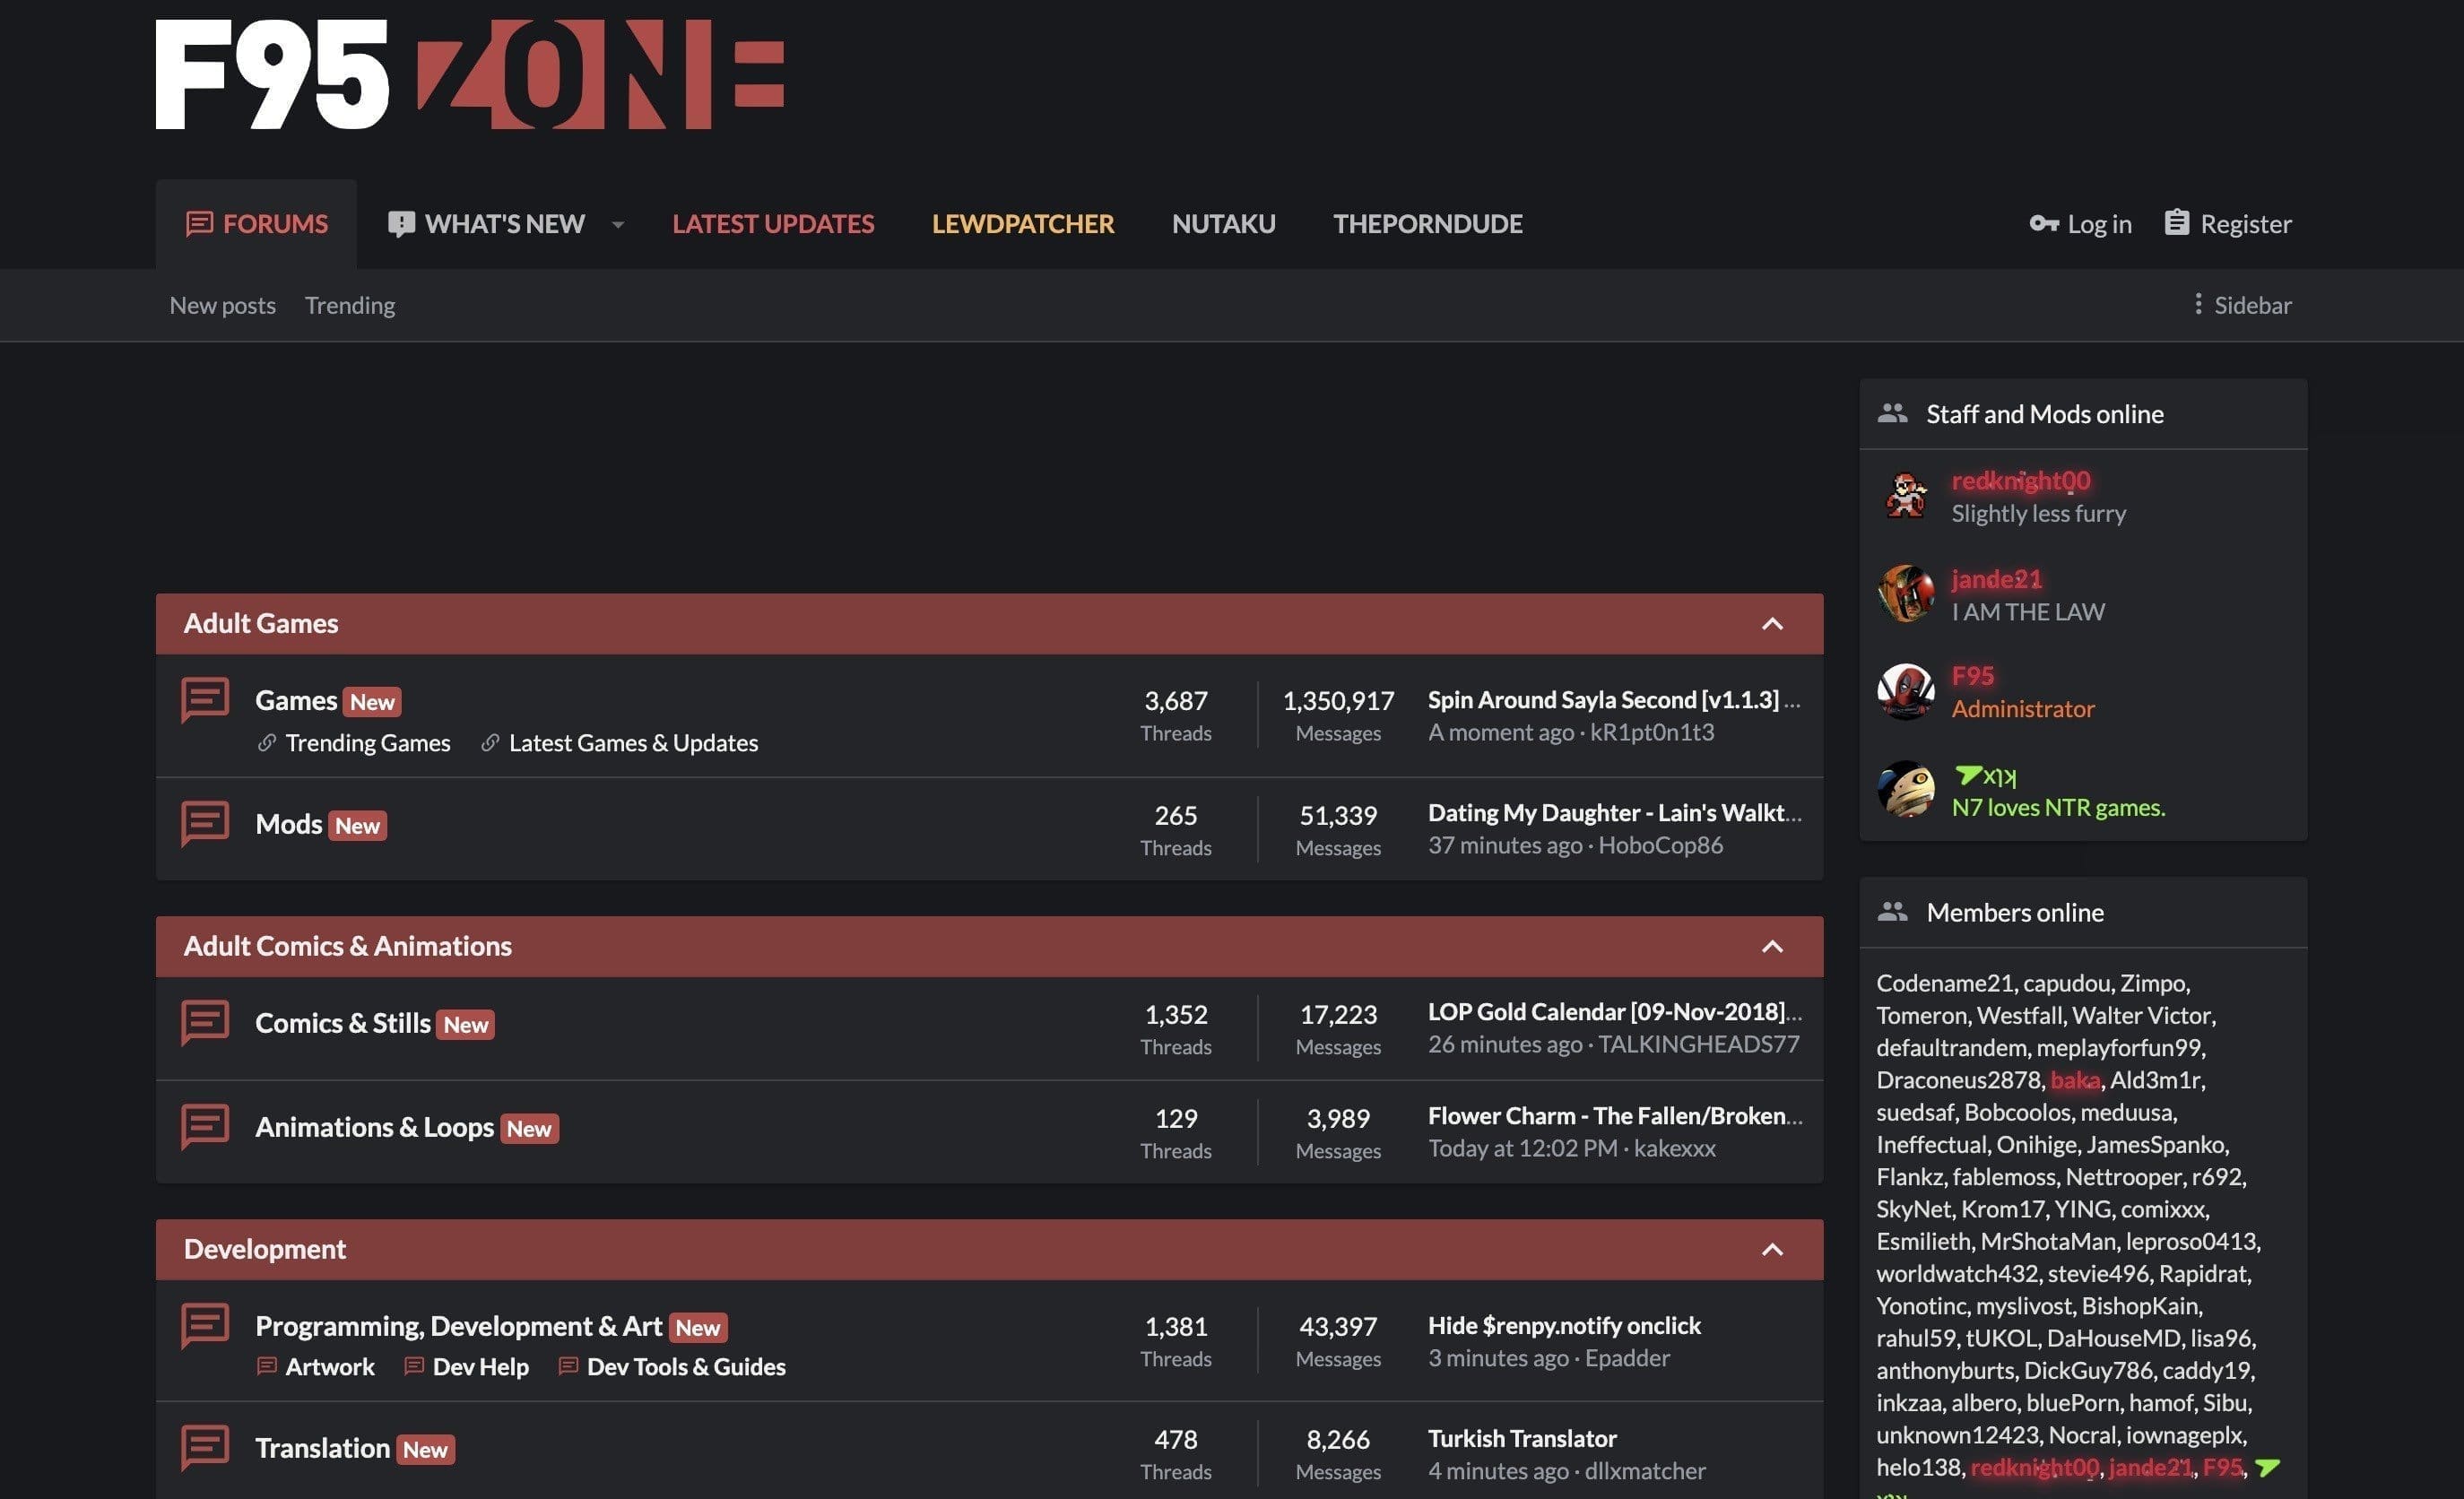Open the What's New dropdown arrow
Viewport: 2464px width, 1499px height.
point(618,225)
